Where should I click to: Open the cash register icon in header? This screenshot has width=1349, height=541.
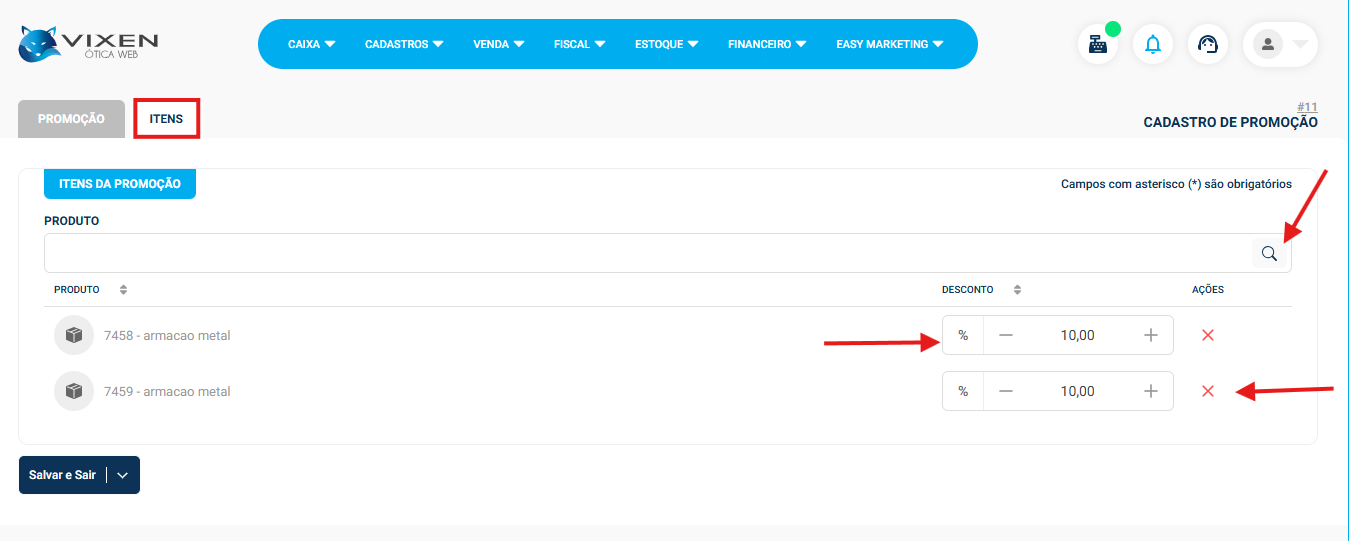[x=1098, y=44]
